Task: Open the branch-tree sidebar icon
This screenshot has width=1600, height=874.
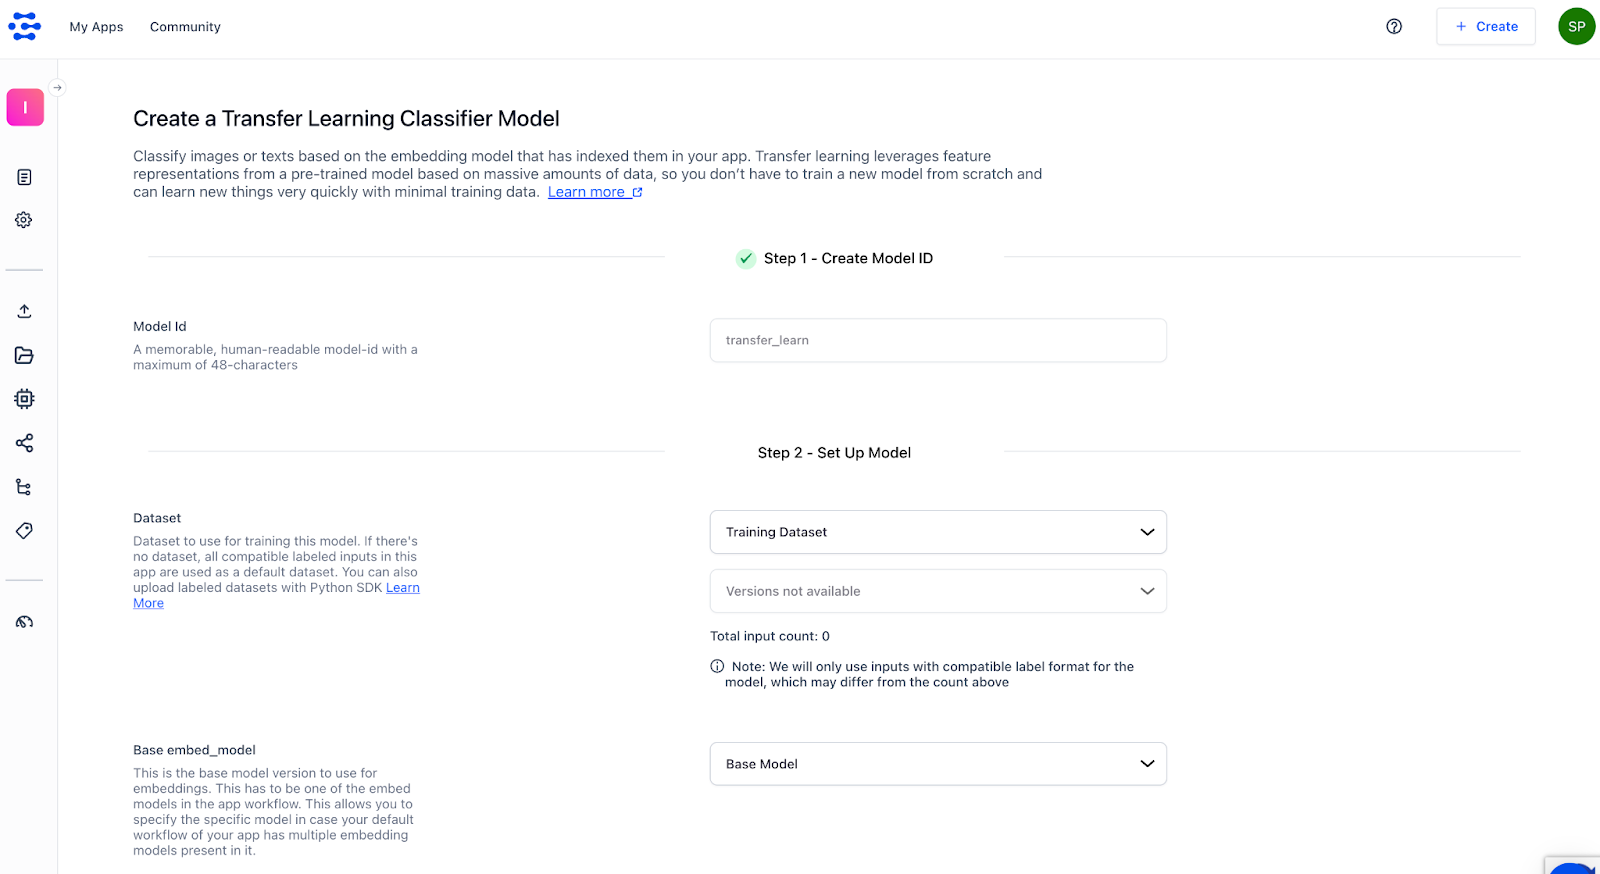Action: click(x=25, y=487)
